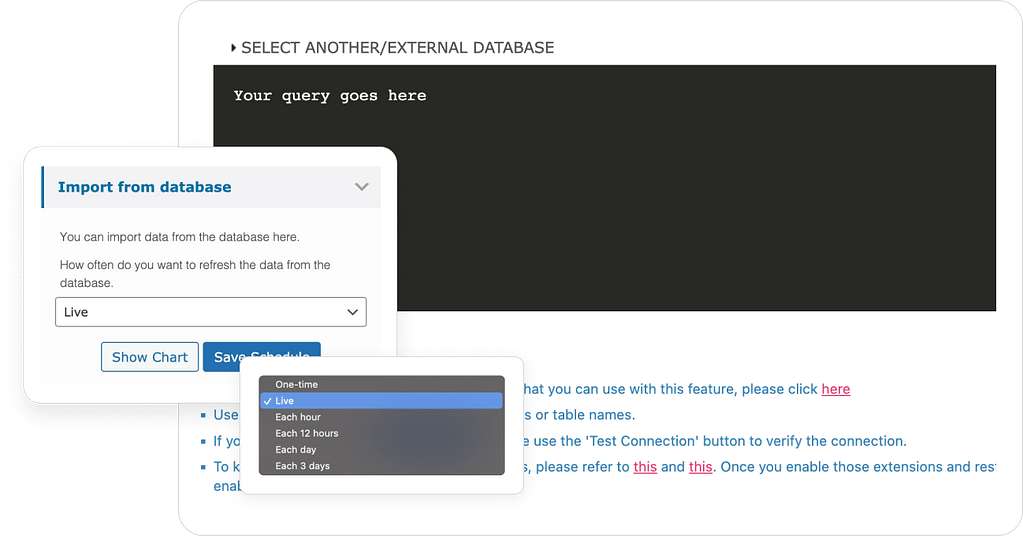Click the down arrow in the Live select box
This screenshot has width=1023, height=536.
(x=352, y=312)
